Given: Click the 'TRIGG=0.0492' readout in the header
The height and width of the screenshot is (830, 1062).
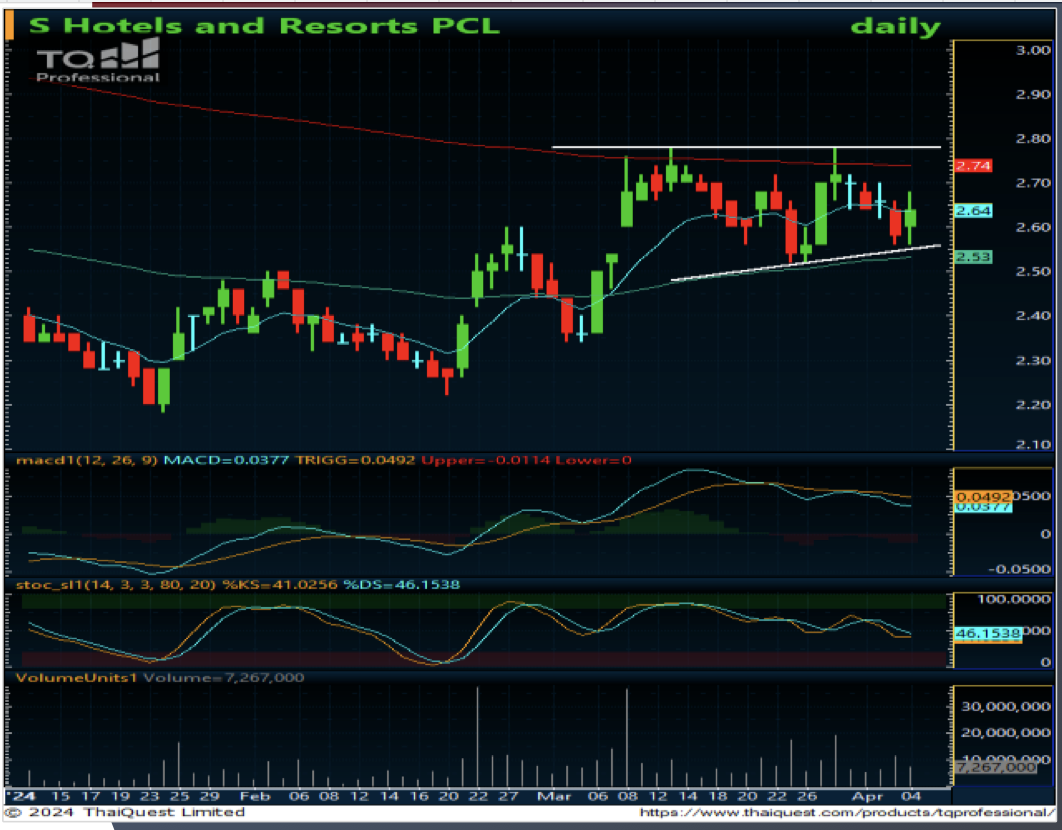Looking at the screenshot, I should [354, 460].
